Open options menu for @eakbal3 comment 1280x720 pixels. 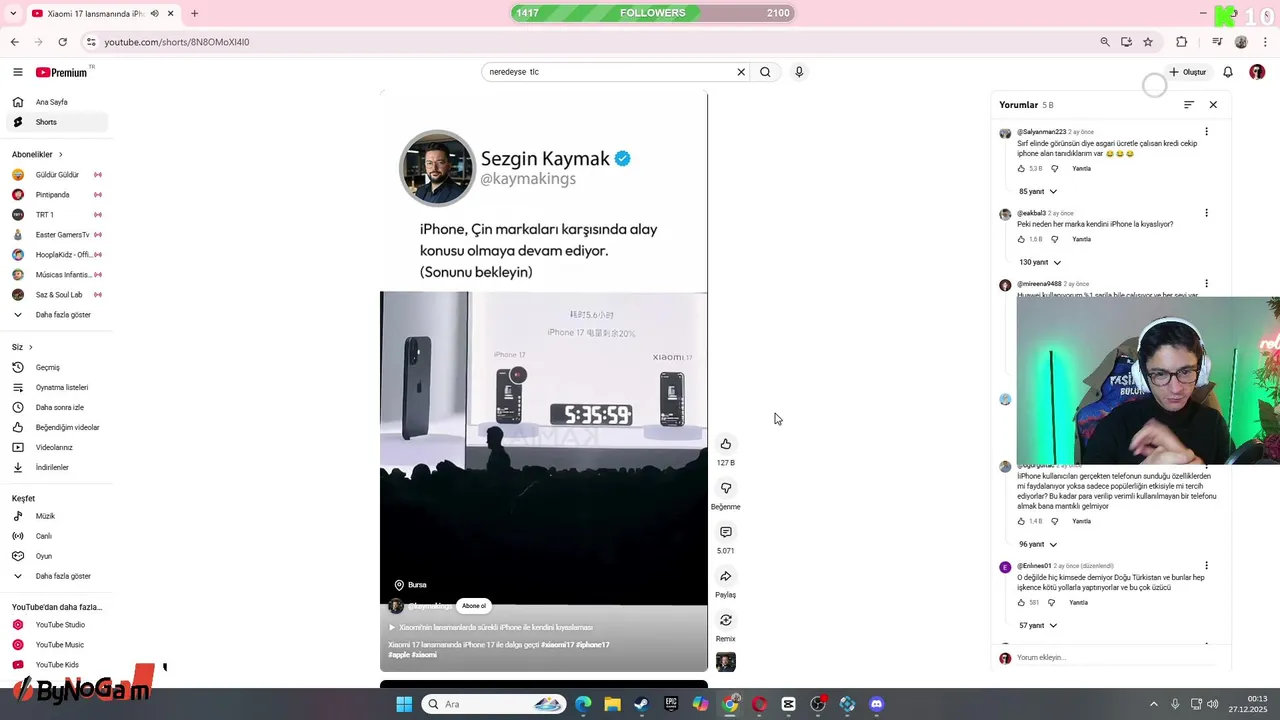click(x=1206, y=213)
